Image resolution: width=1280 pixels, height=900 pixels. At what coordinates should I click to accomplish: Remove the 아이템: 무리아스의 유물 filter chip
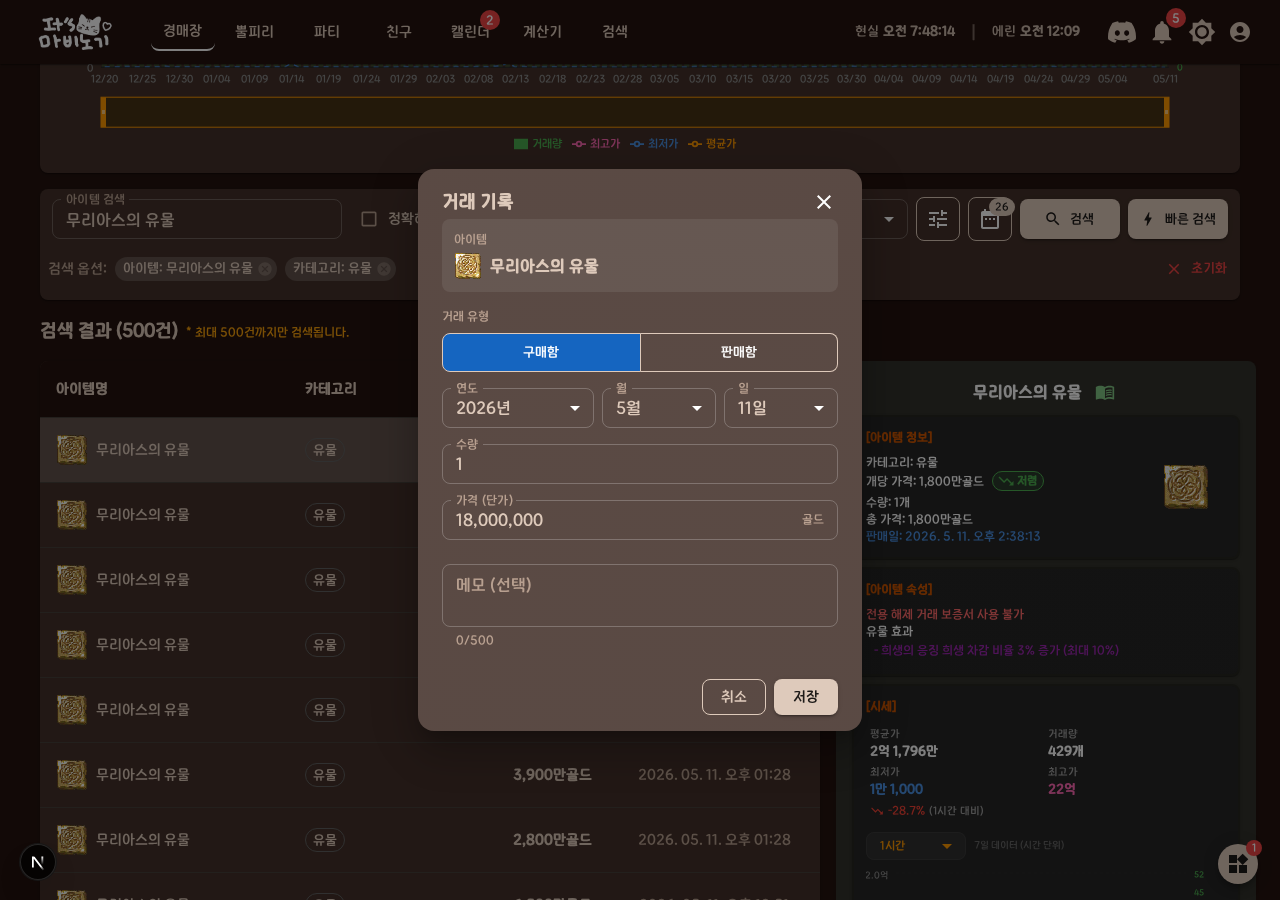265,269
